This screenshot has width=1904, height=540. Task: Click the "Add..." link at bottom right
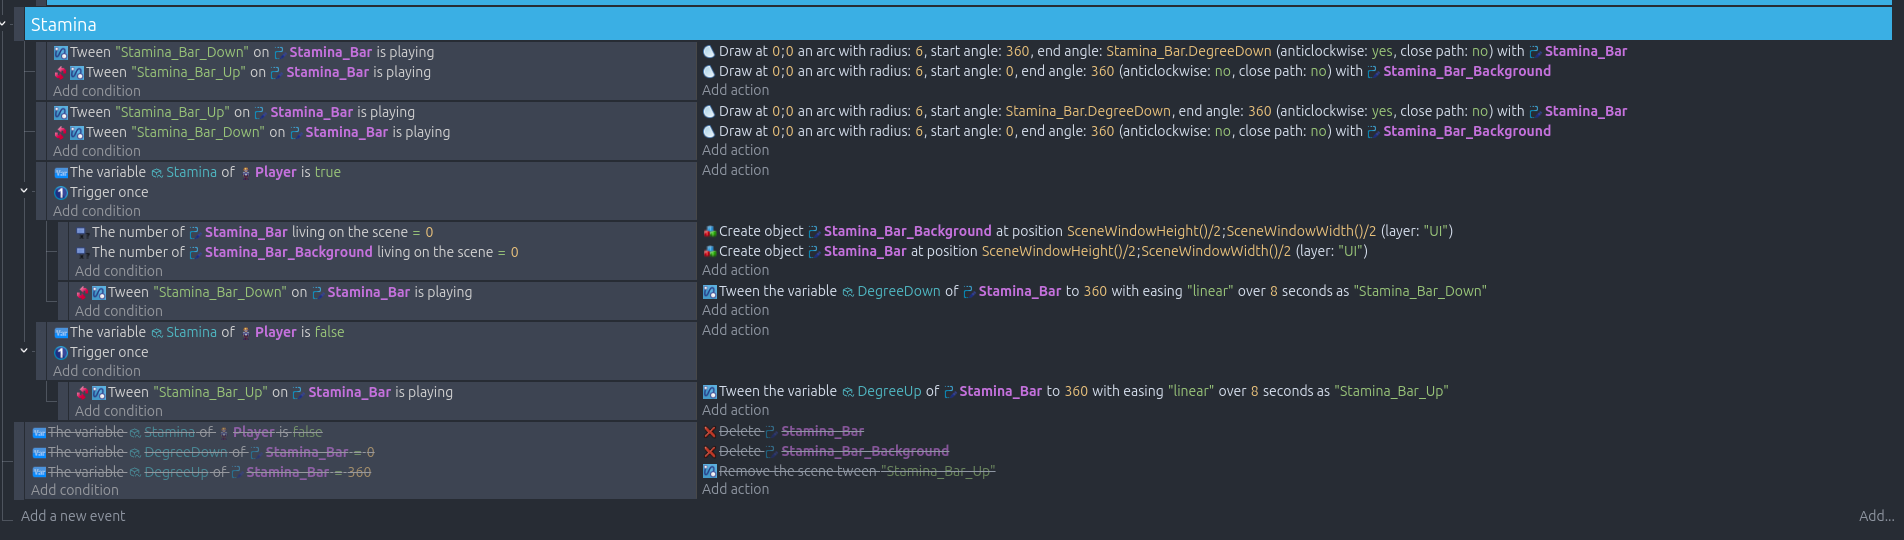coord(1876,516)
